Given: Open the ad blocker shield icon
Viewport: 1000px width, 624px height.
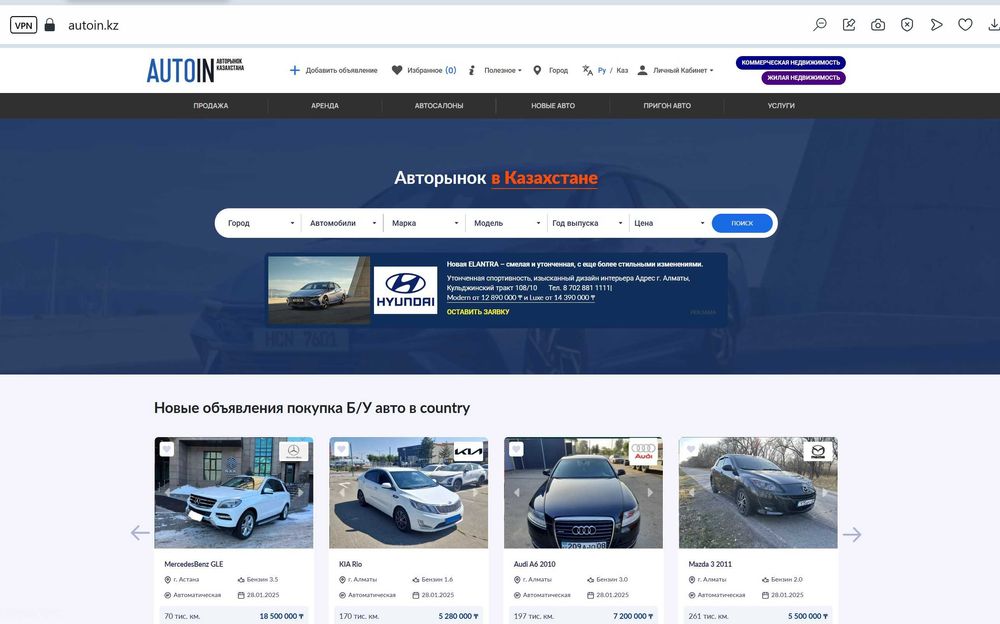Looking at the screenshot, I should (907, 25).
